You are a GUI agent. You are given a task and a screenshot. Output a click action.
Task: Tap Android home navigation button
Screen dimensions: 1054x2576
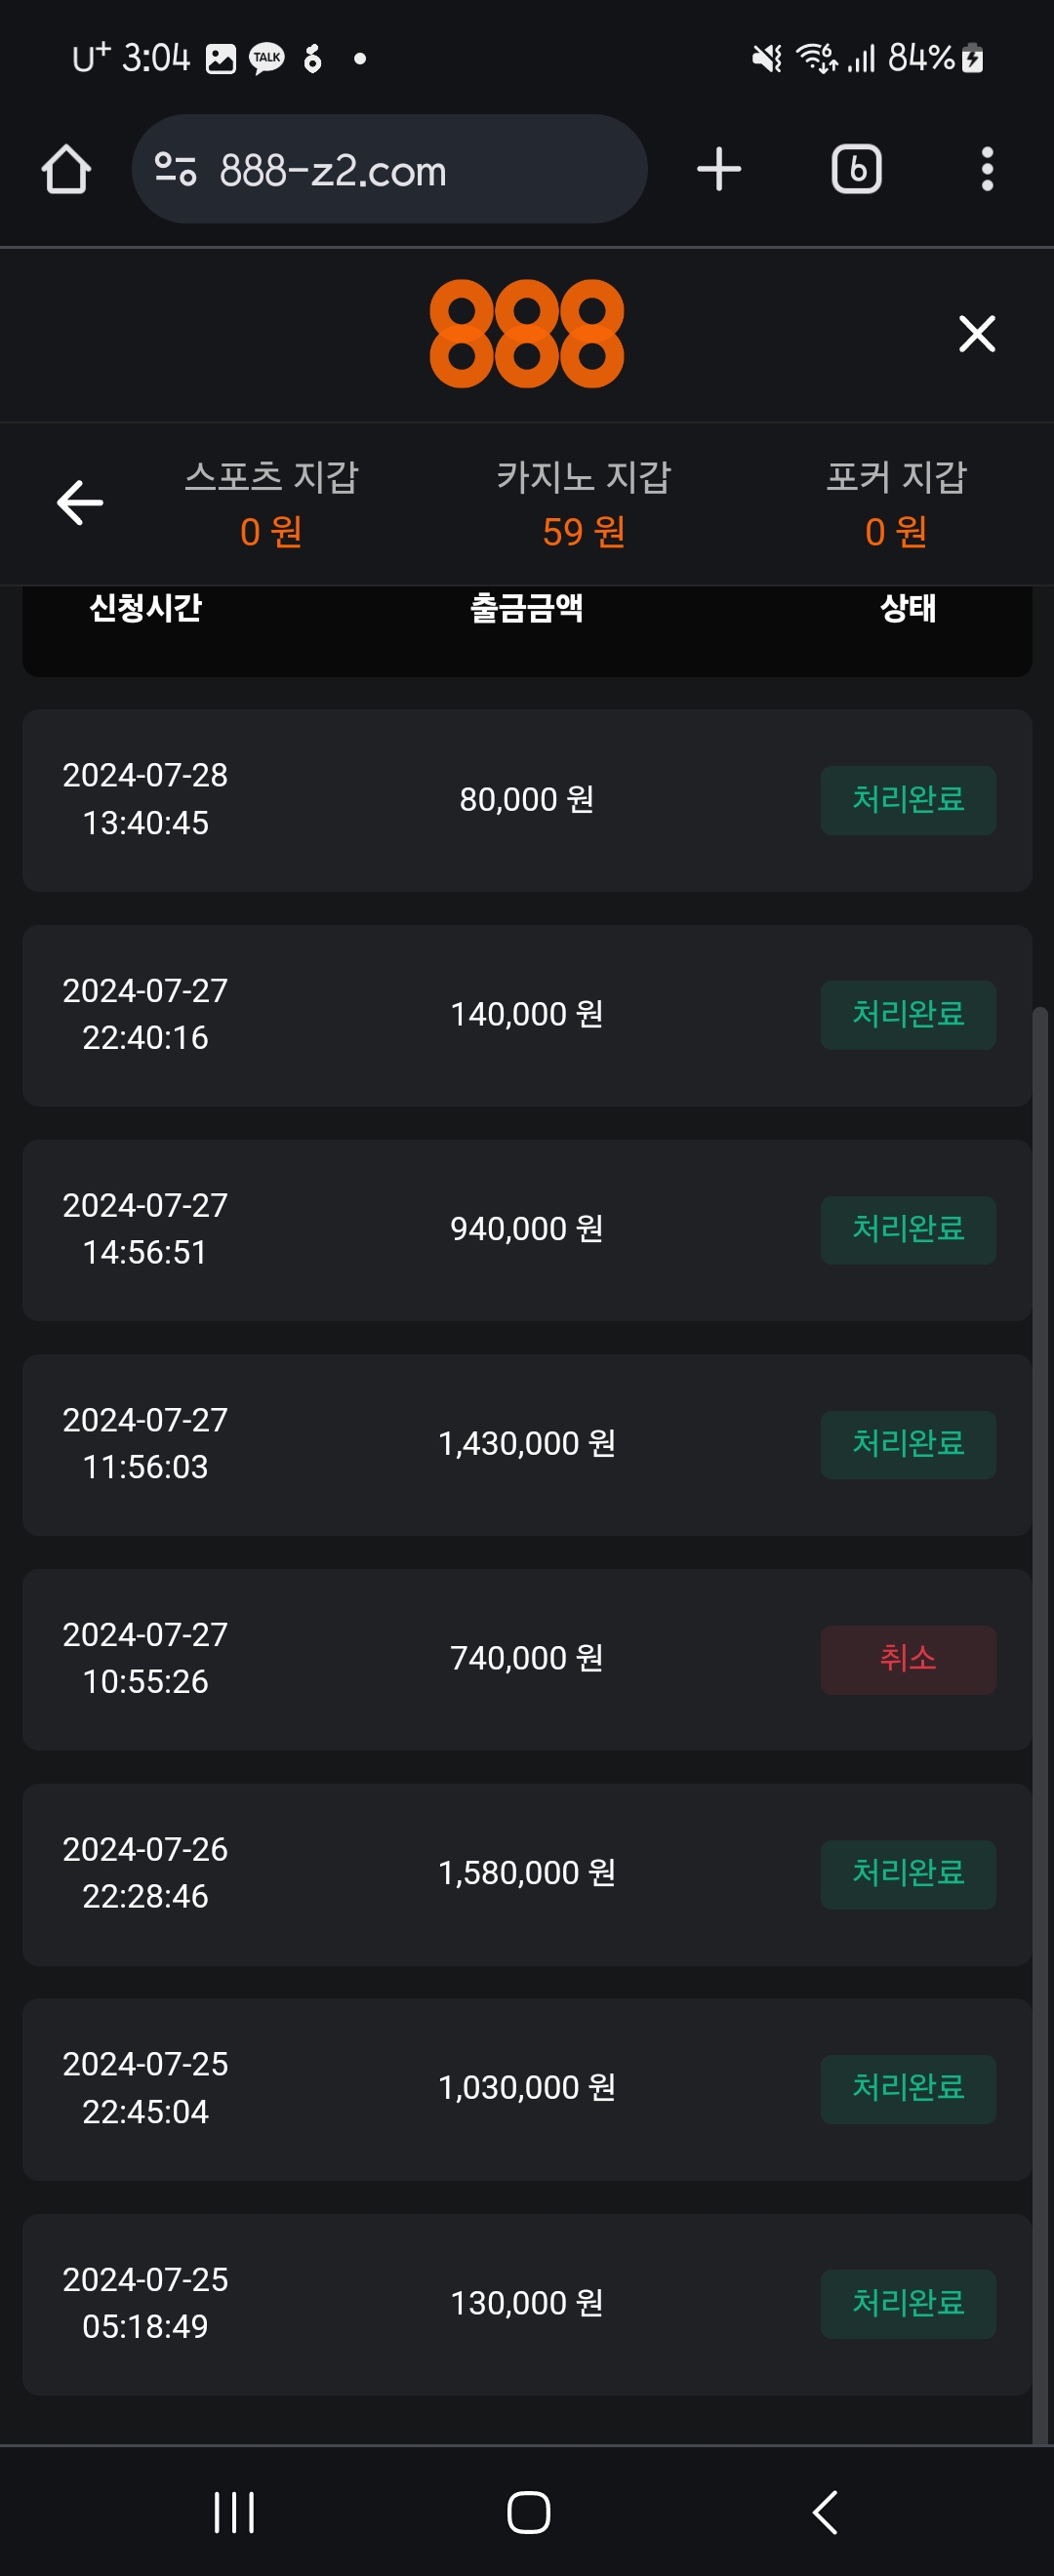(x=528, y=2511)
